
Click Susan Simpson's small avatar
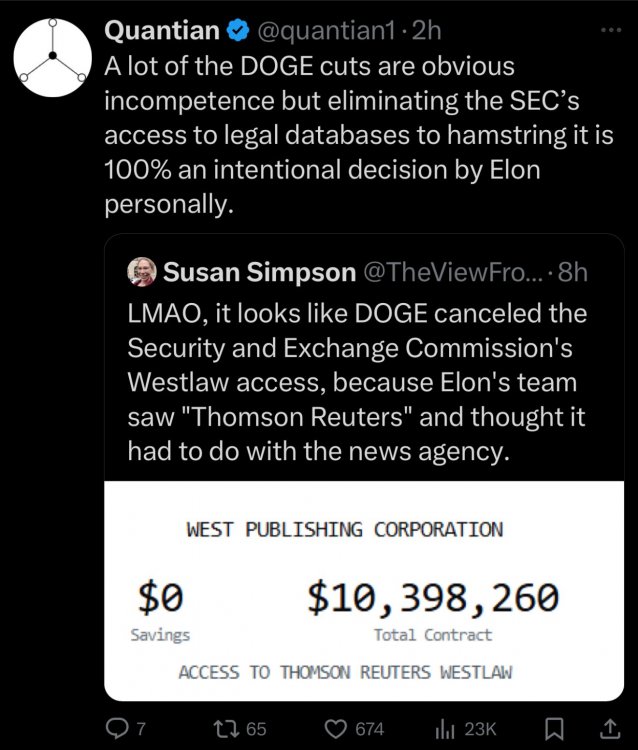point(141,272)
